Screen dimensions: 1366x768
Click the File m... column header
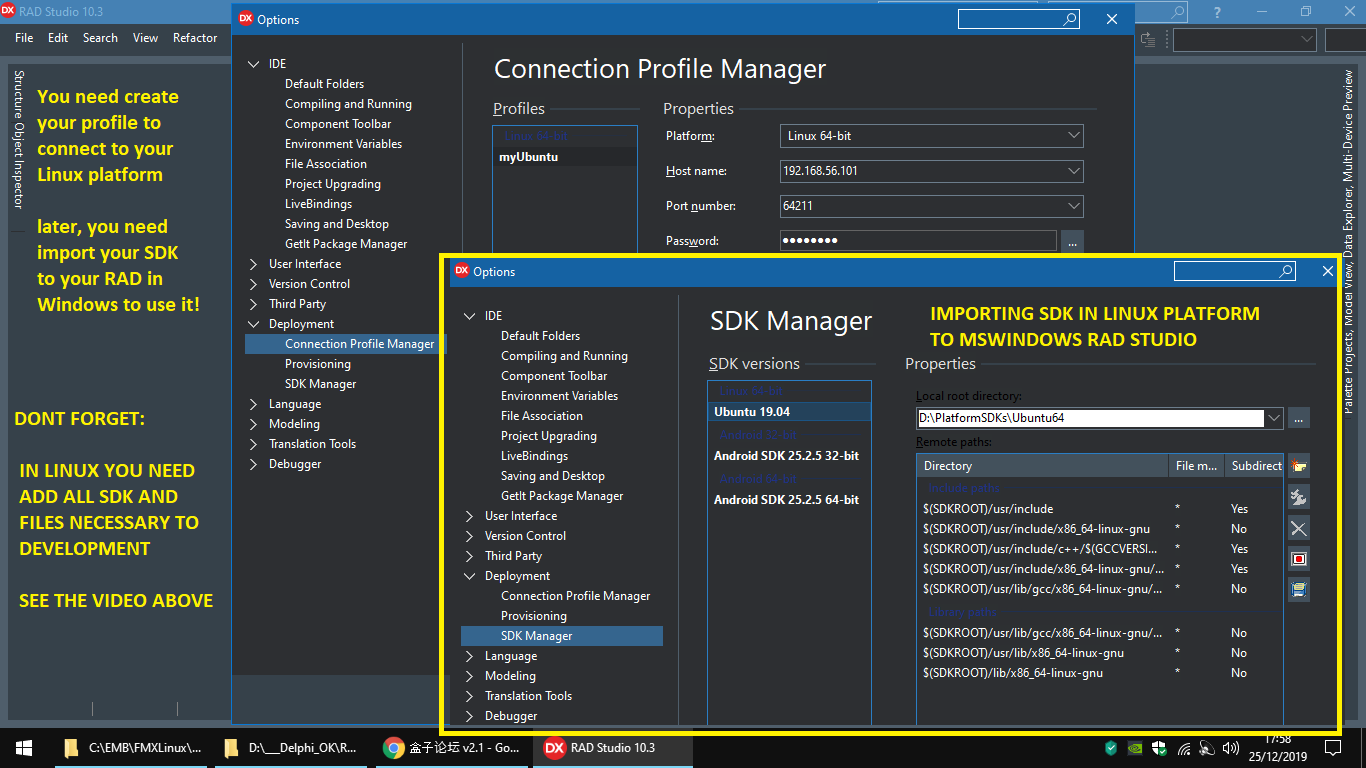tap(1197, 466)
